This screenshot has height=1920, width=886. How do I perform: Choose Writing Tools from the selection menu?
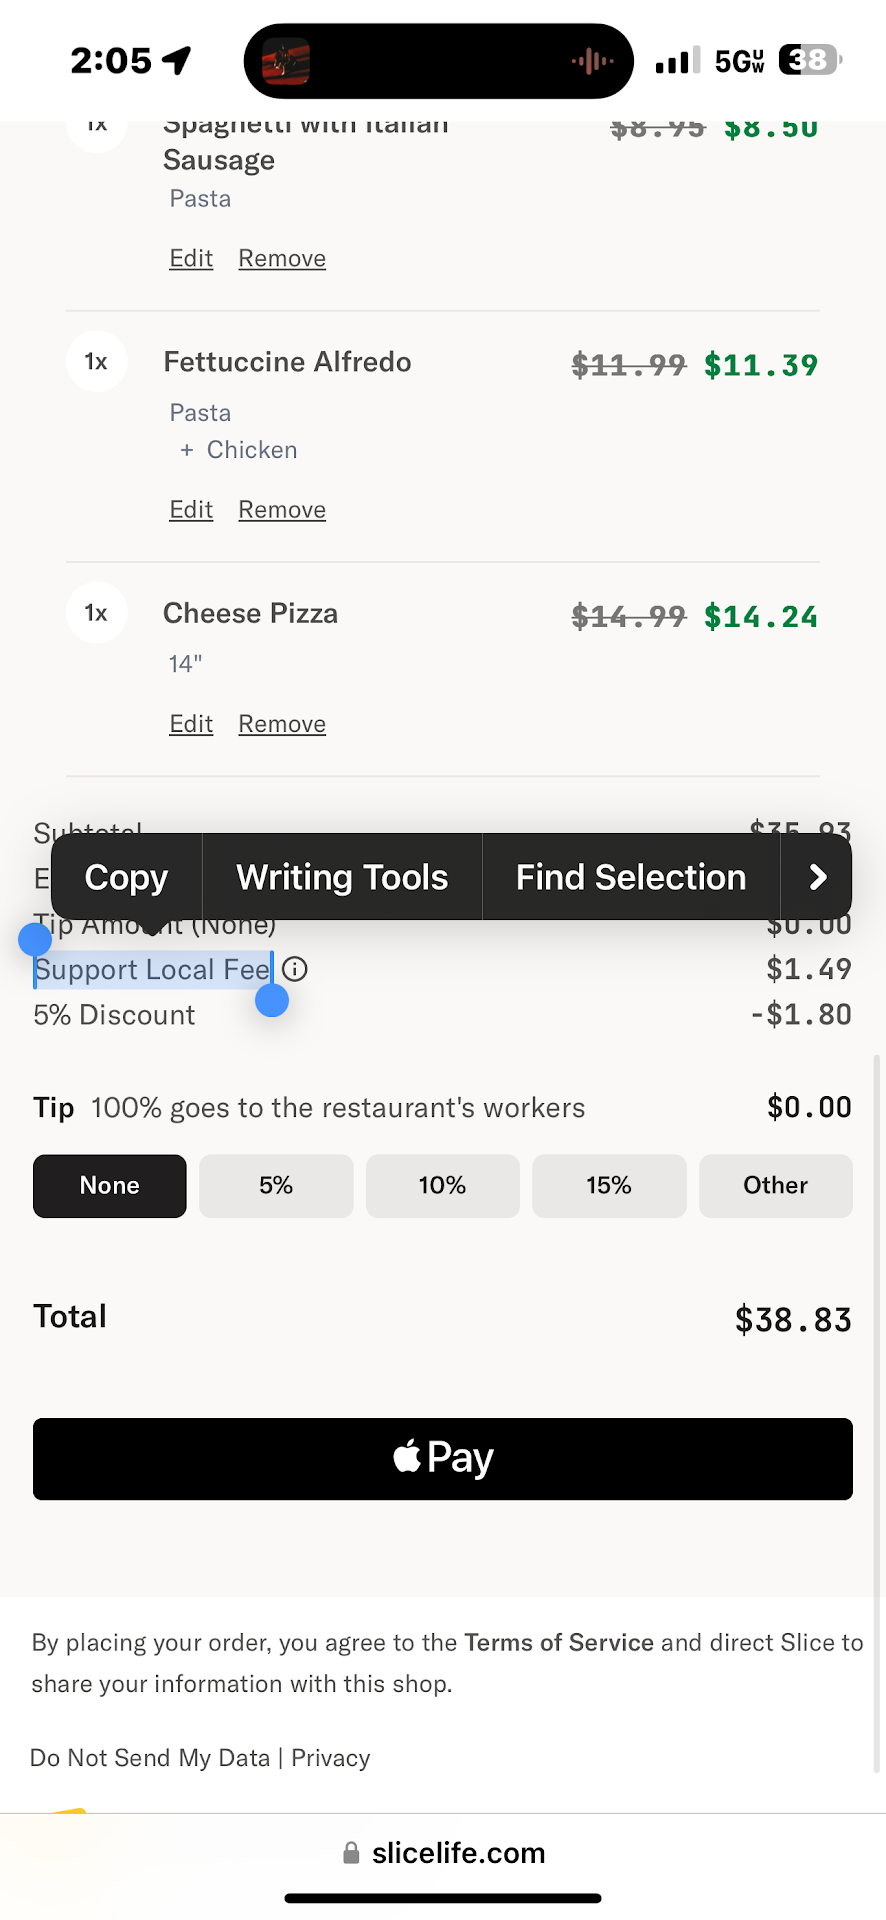click(342, 877)
